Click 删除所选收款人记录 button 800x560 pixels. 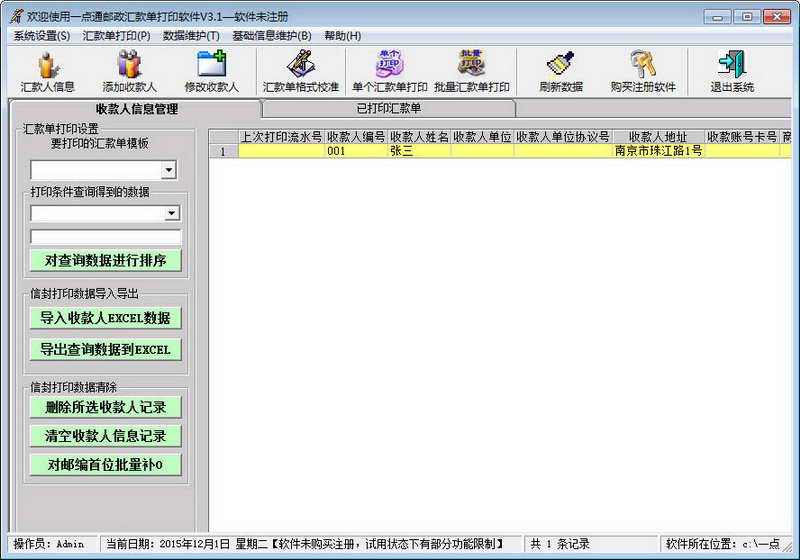pos(106,408)
